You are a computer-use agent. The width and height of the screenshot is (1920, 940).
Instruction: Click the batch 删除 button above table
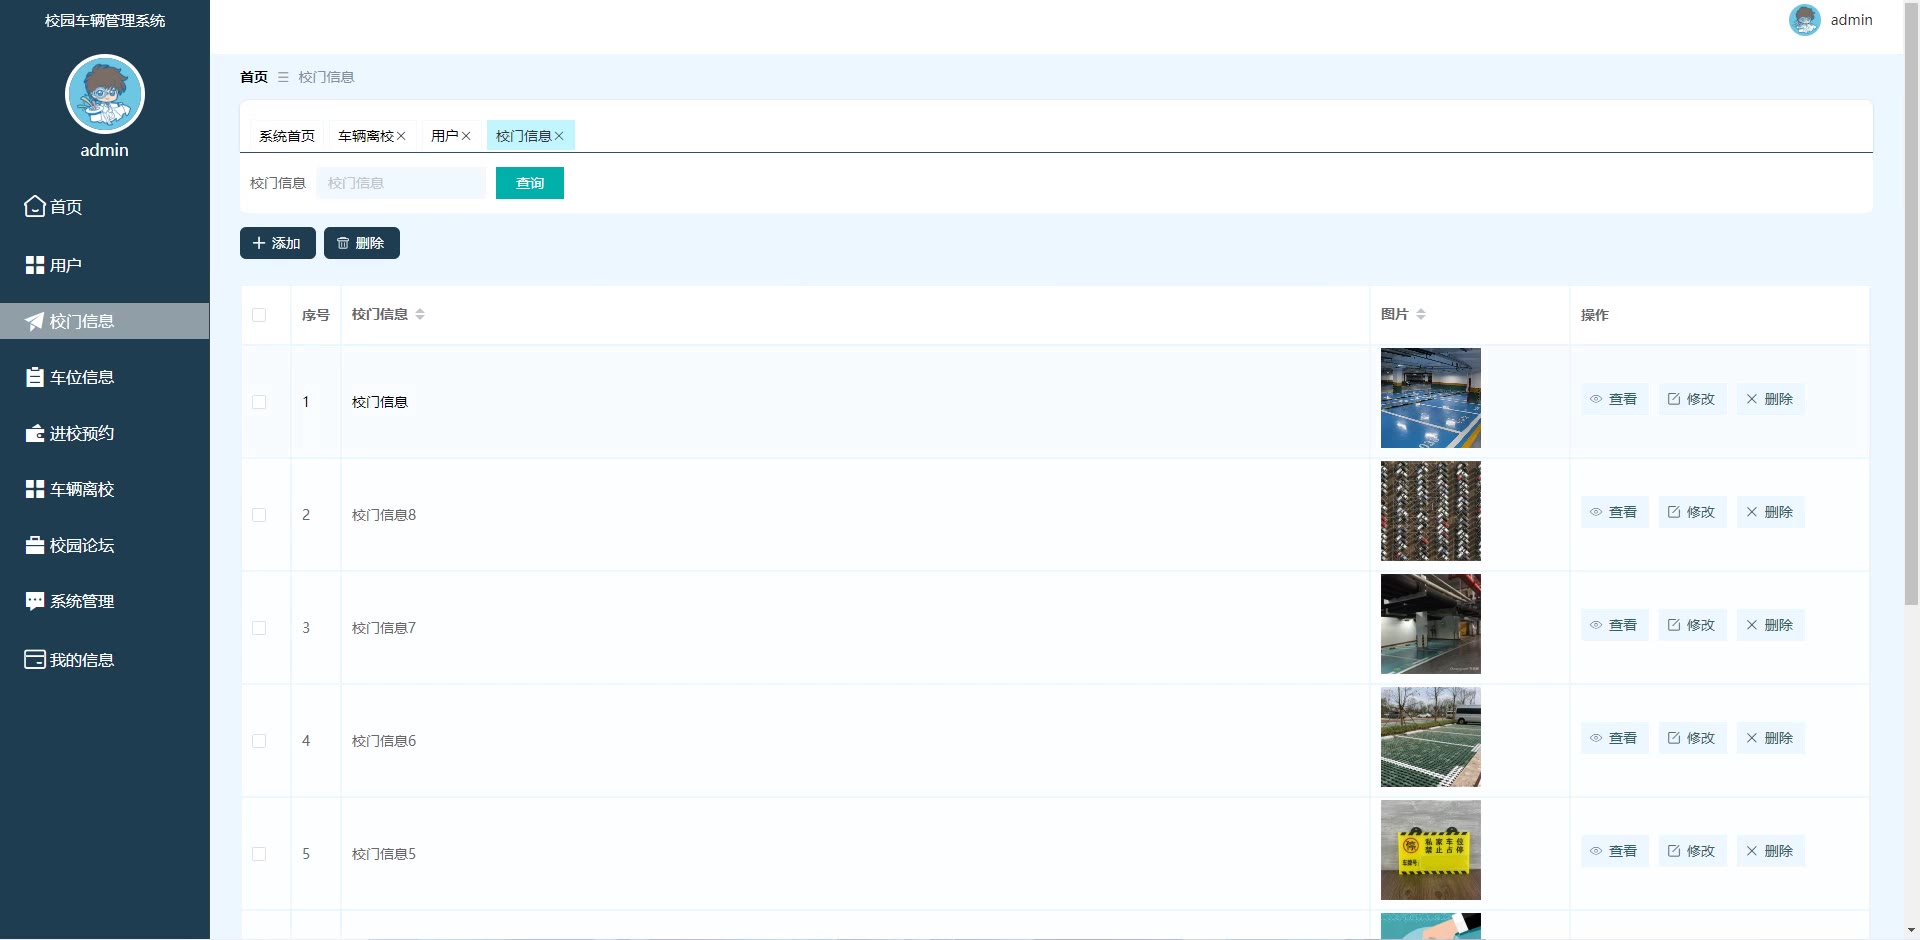pyautogui.click(x=362, y=243)
